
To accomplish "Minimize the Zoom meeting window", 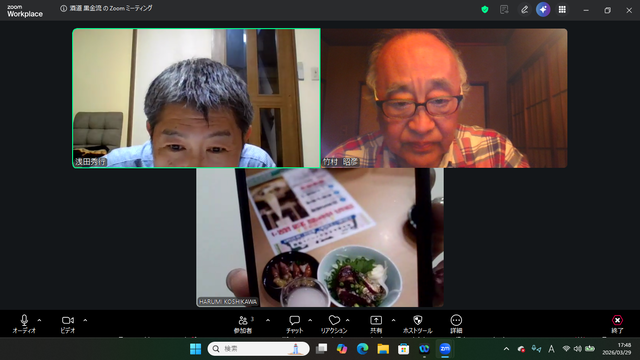I will click(586, 10).
